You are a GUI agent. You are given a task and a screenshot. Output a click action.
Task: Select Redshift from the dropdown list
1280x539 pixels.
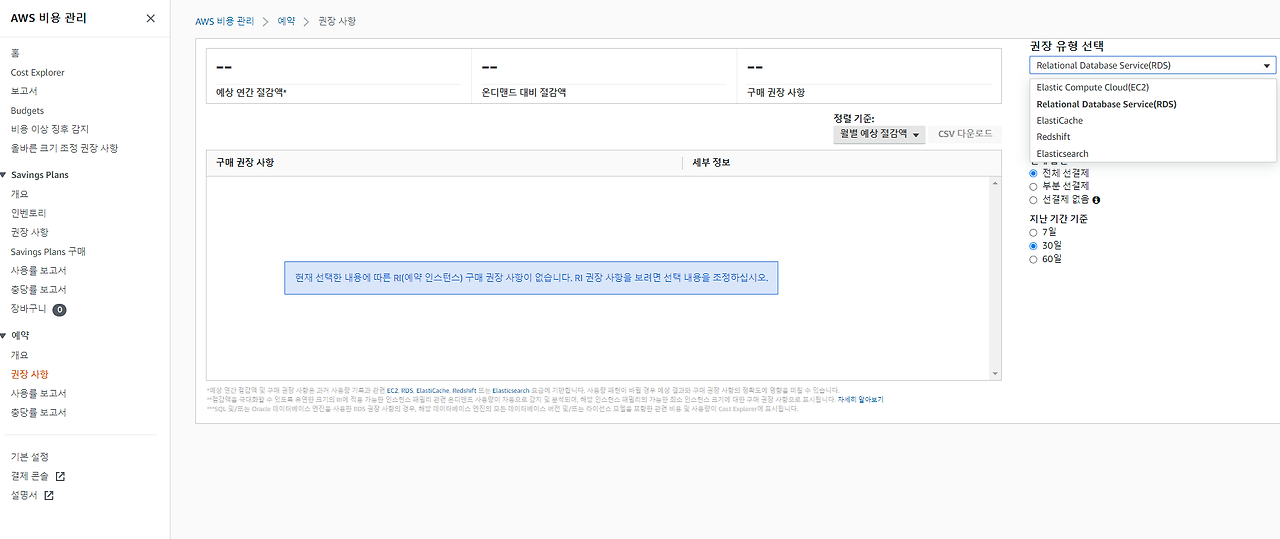1153,137
